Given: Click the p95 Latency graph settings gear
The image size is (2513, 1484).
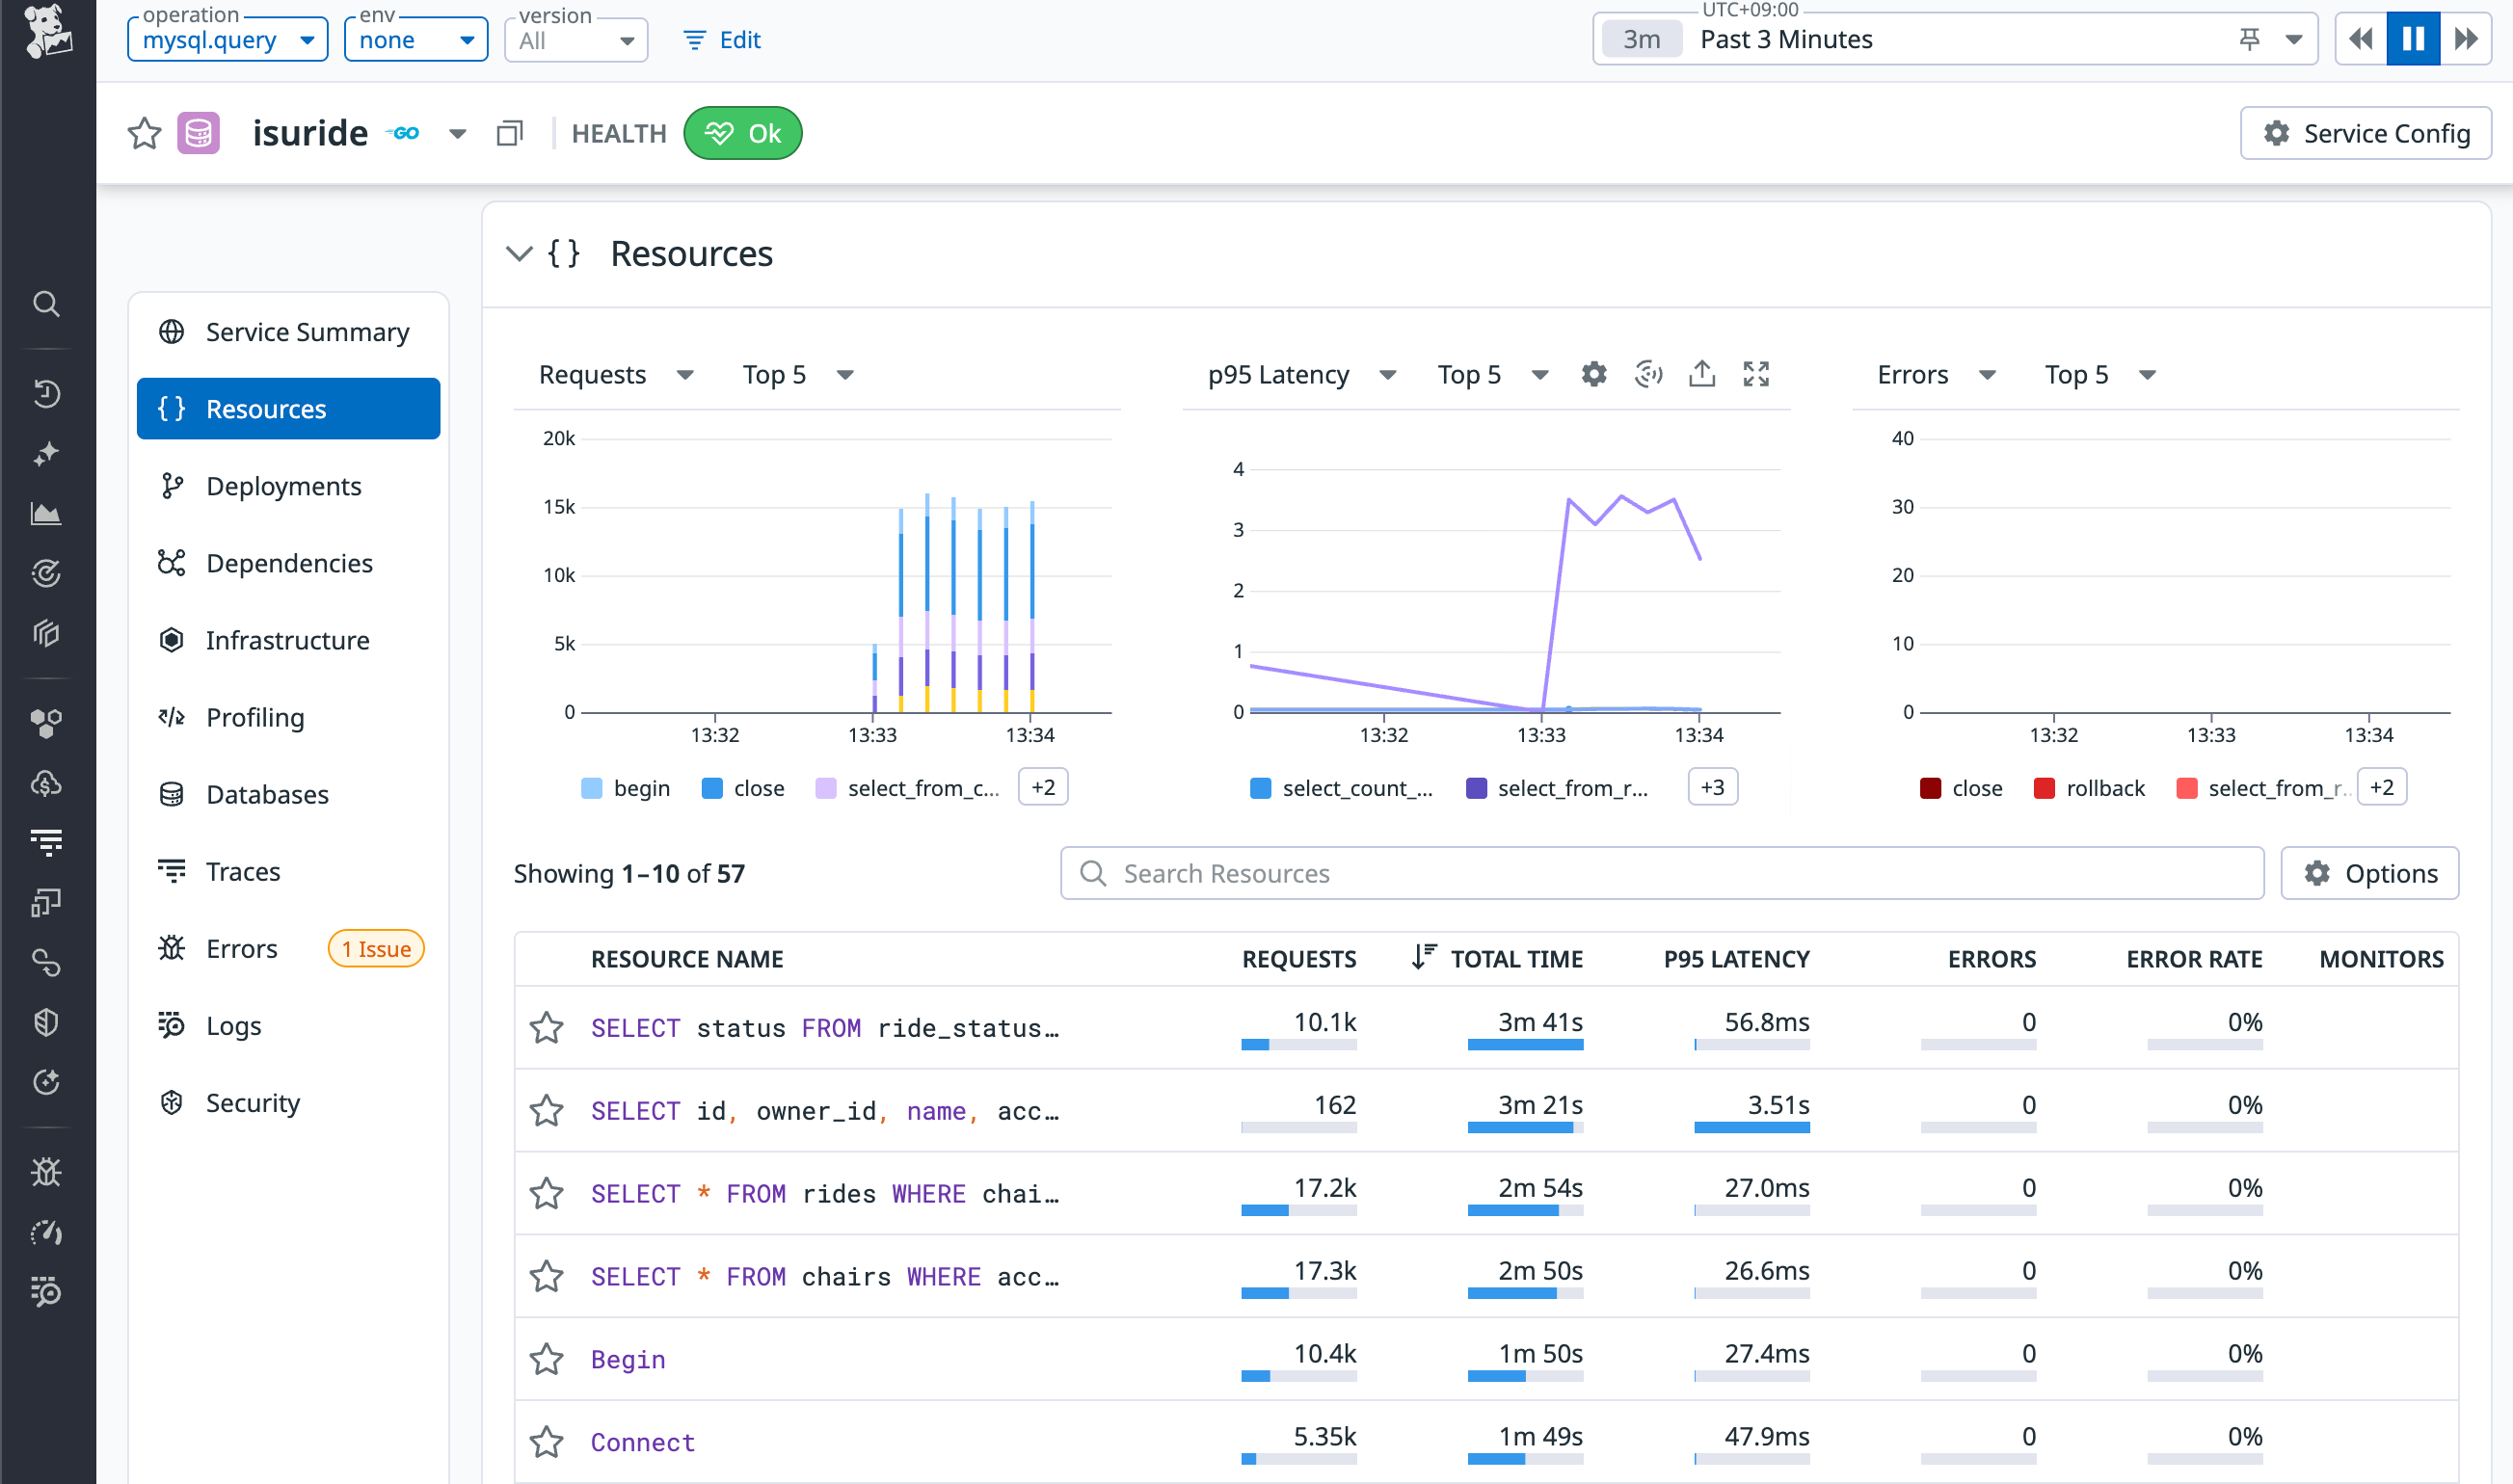Looking at the screenshot, I should coord(1594,374).
